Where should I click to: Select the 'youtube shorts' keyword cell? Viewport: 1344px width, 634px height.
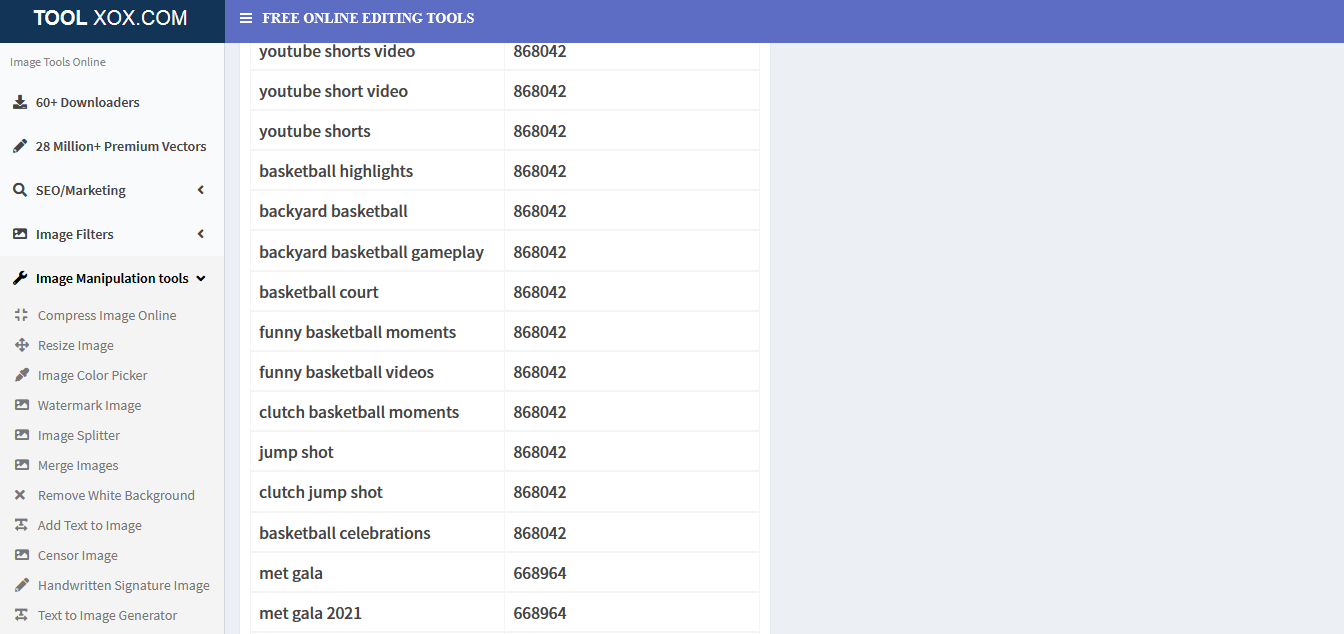(378, 131)
